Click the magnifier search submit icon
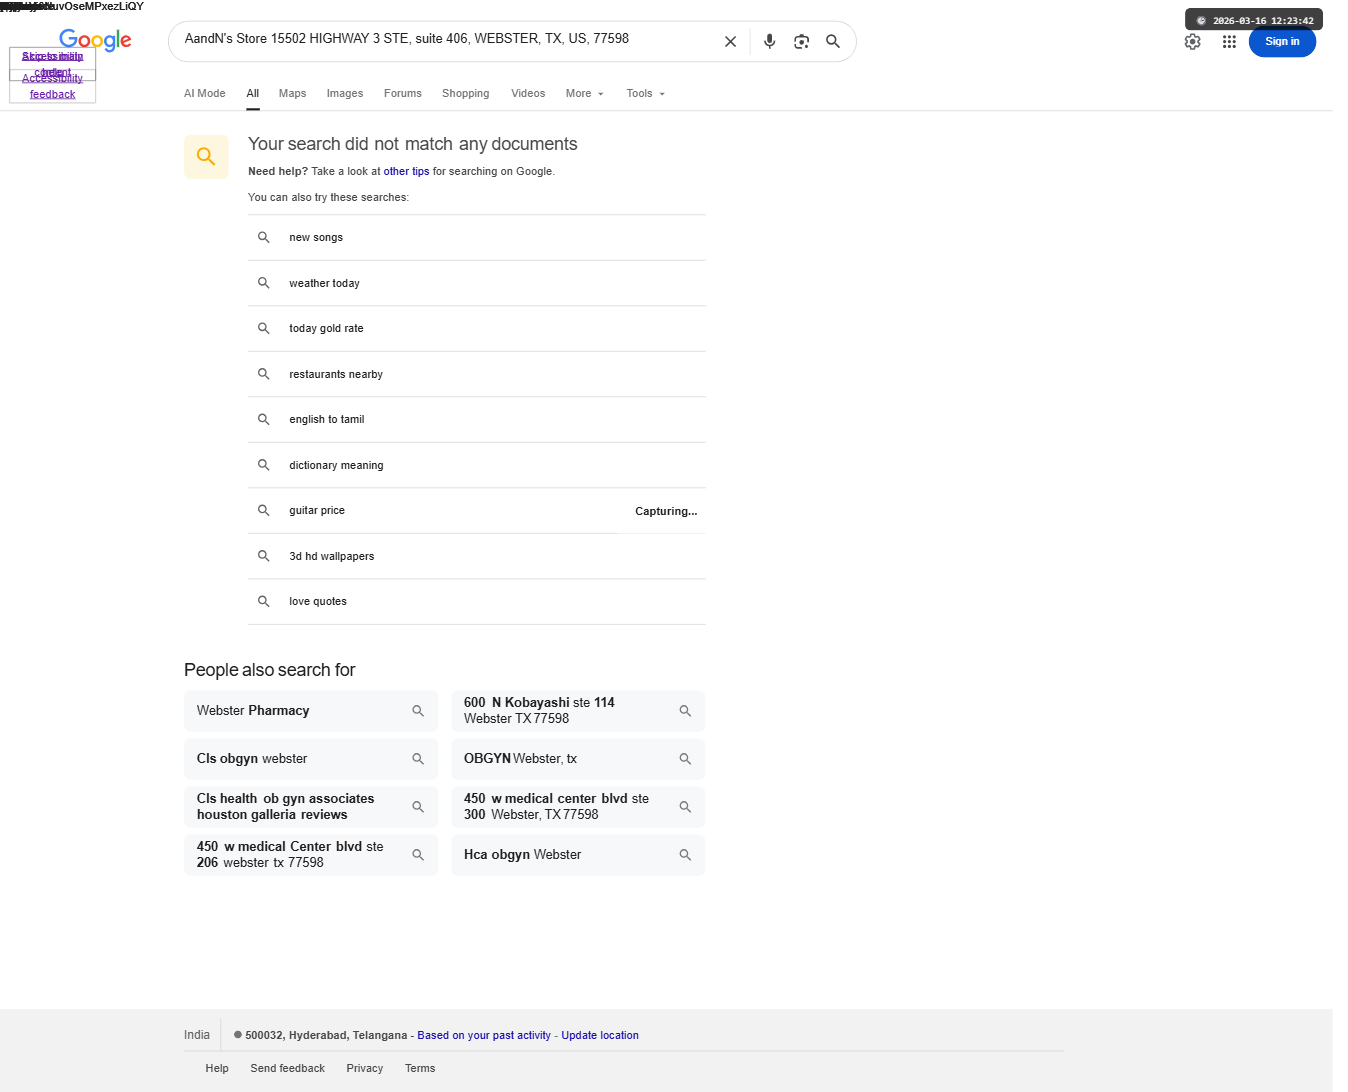Screen dimensions: 1348x1092 click(833, 42)
